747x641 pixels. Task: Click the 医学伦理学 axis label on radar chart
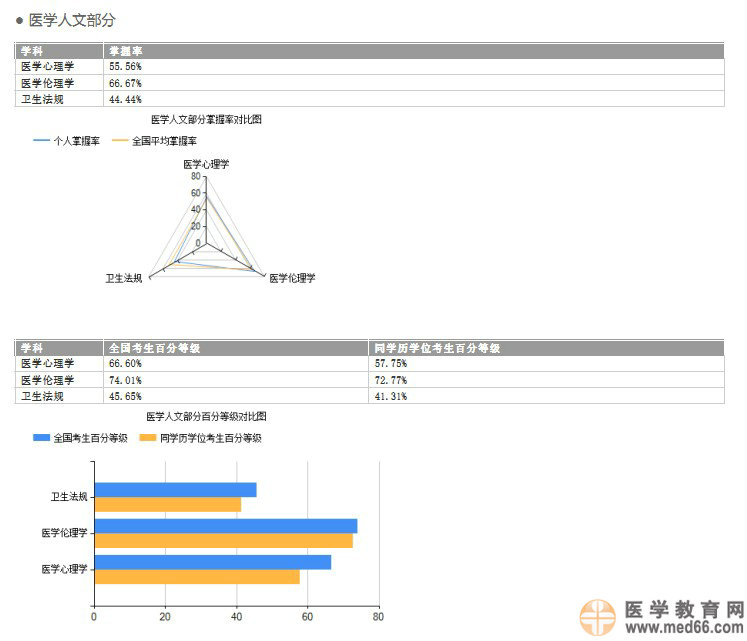coord(292,278)
